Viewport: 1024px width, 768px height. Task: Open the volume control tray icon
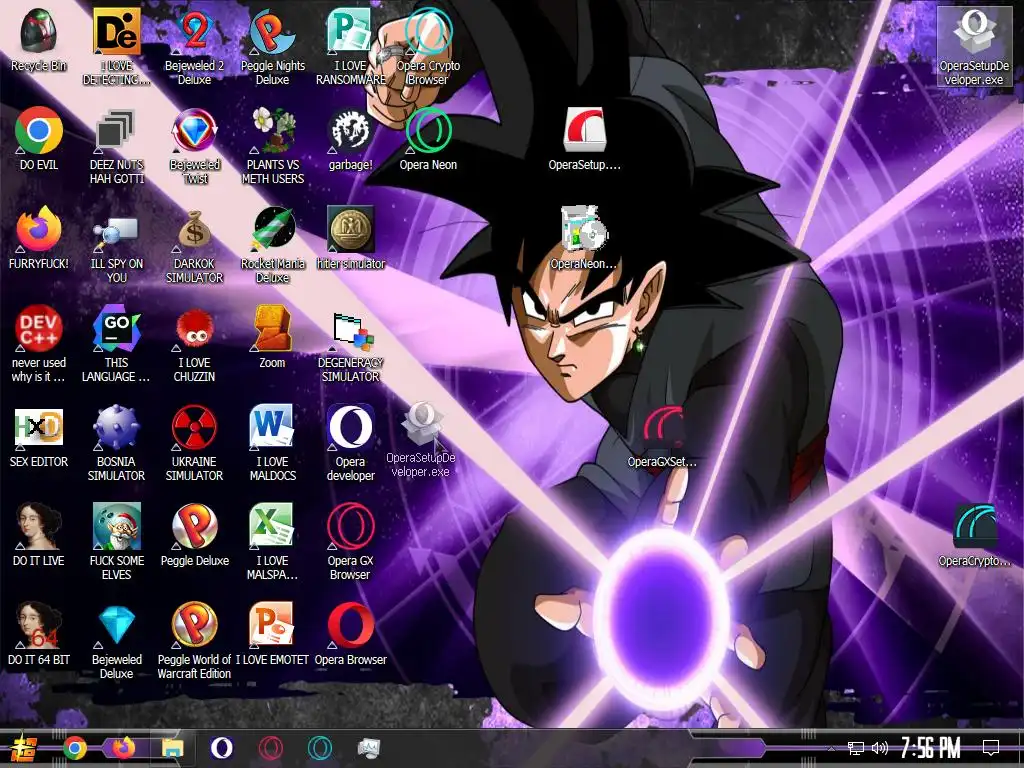[x=880, y=748]
